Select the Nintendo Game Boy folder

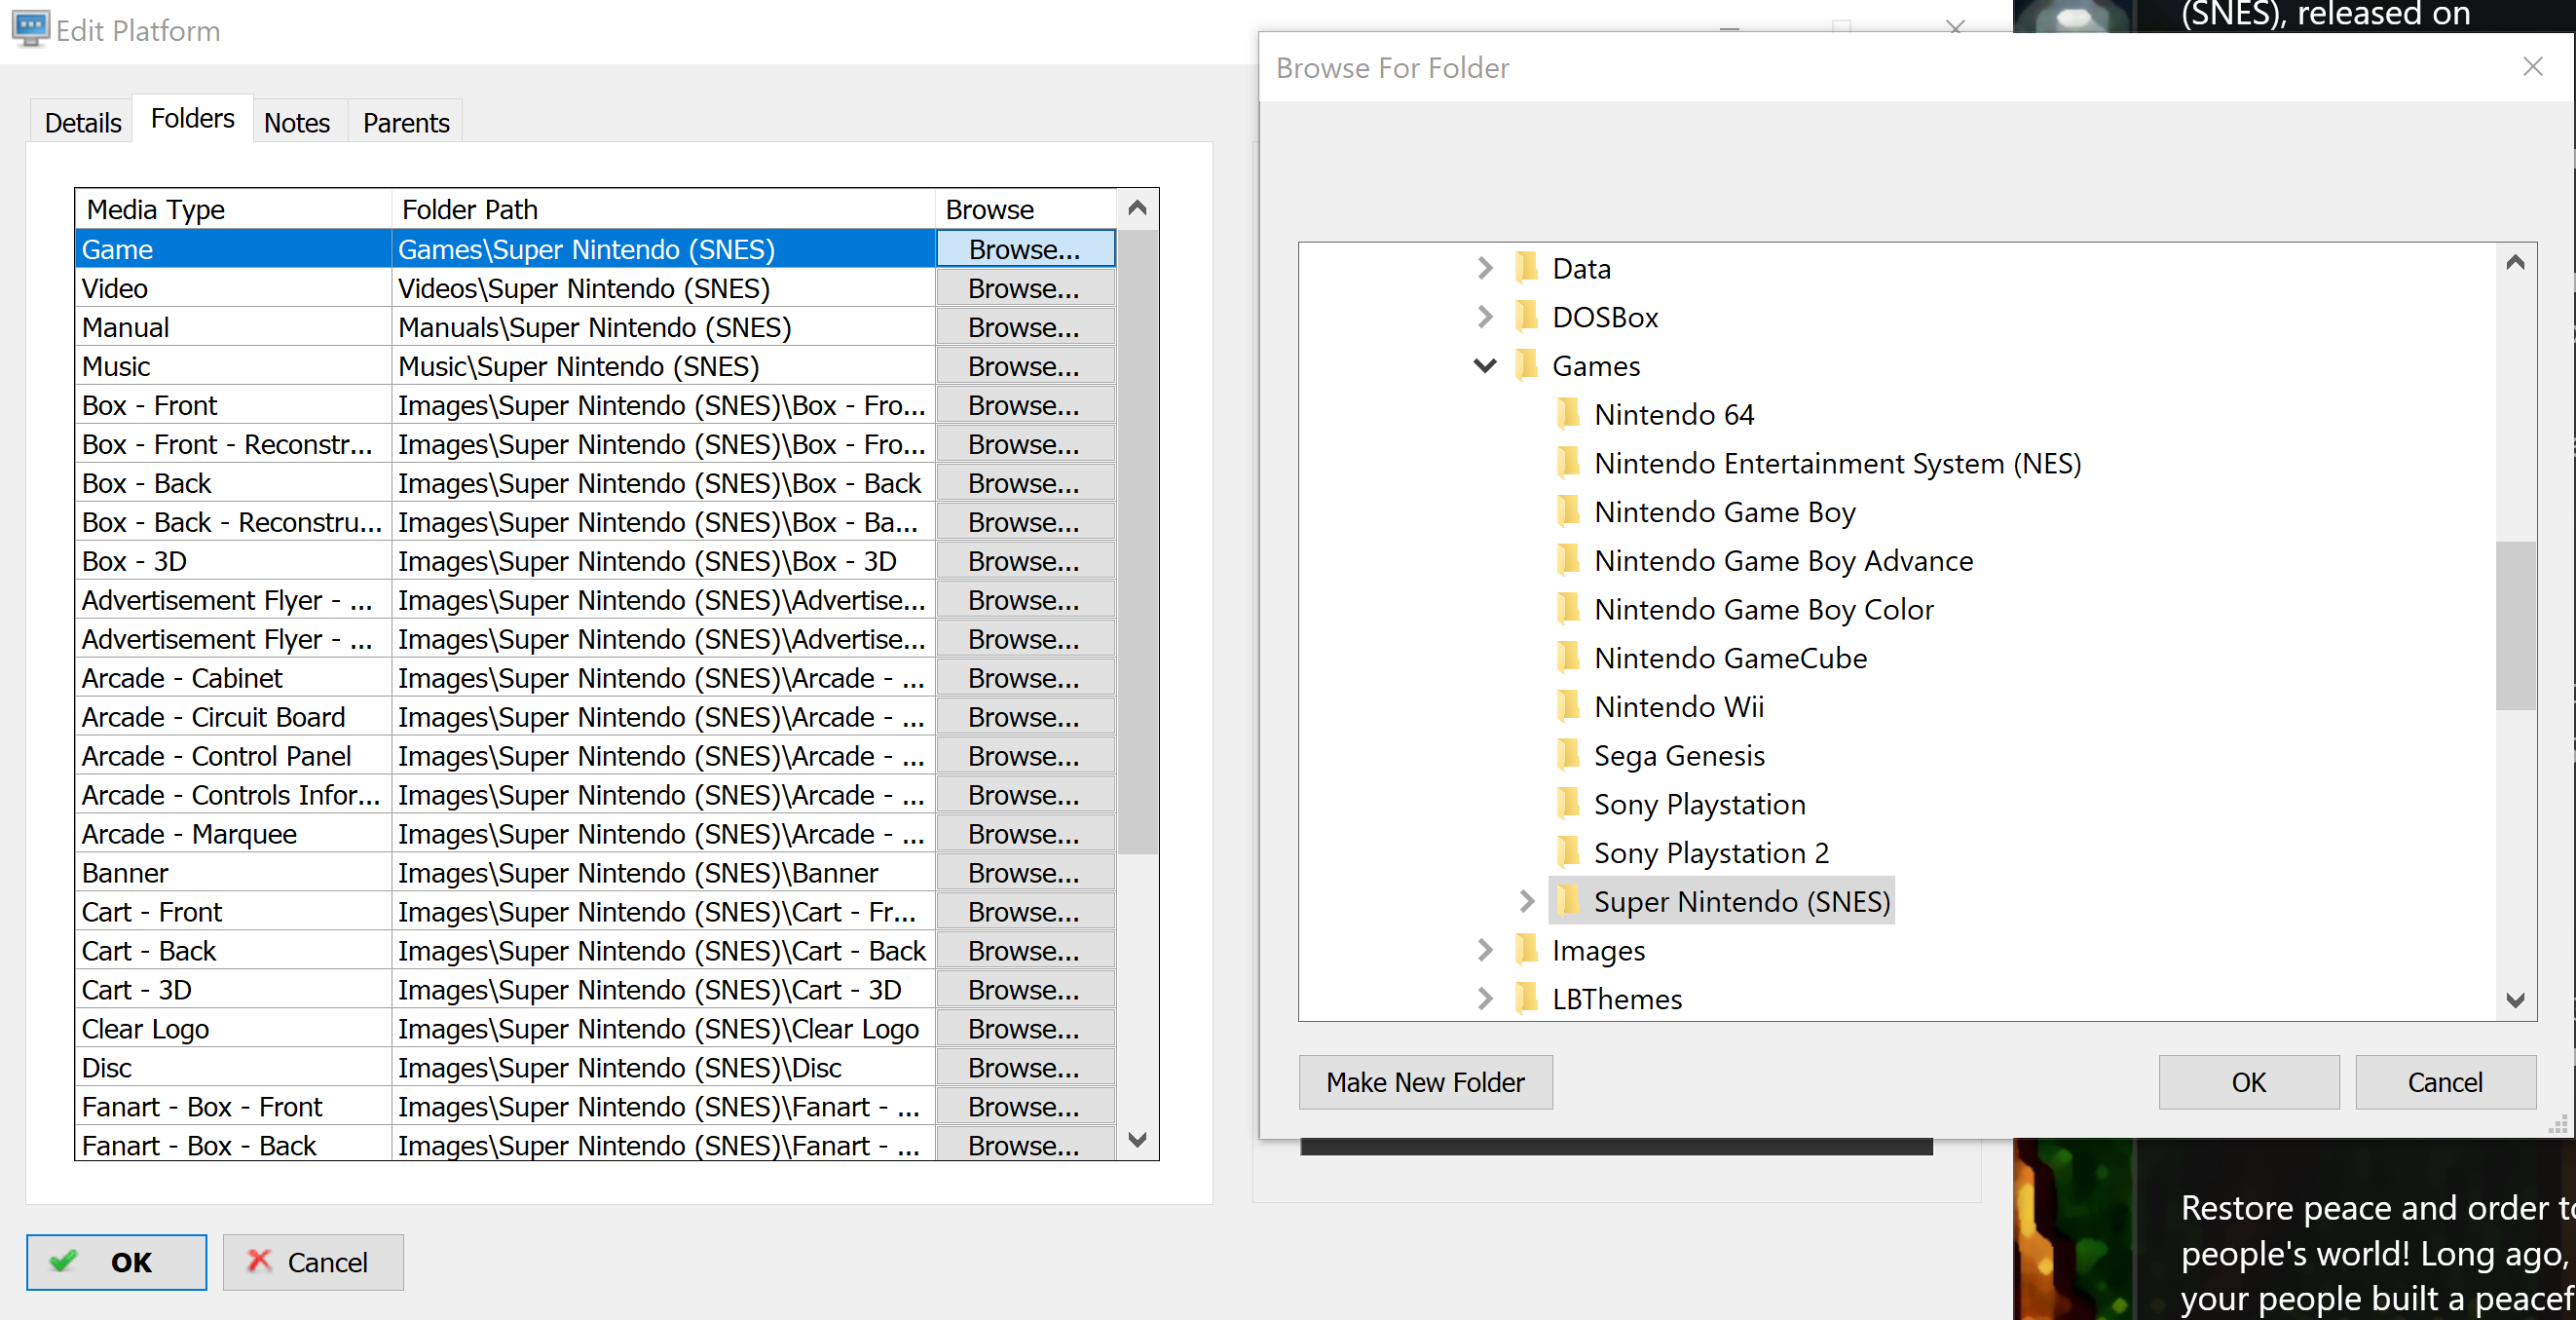[x=1725, y=512]
